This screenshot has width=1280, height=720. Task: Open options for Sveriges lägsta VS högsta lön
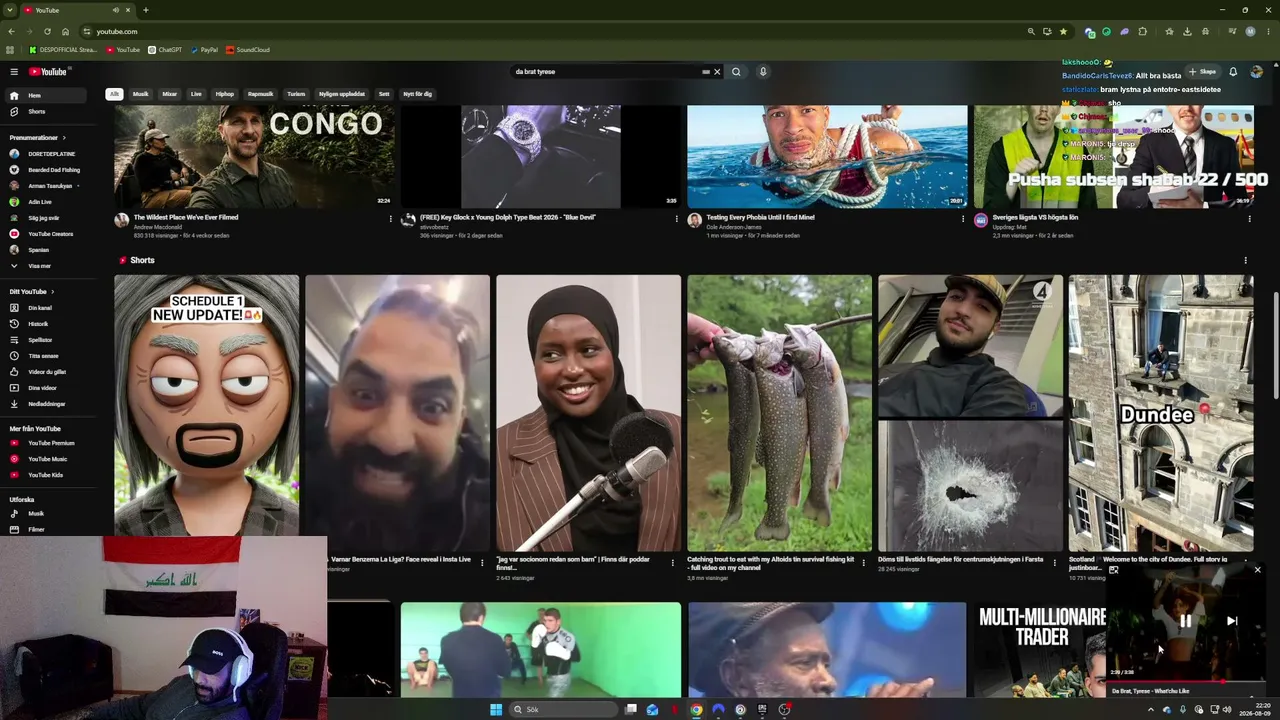click(x=1249, y=219)
